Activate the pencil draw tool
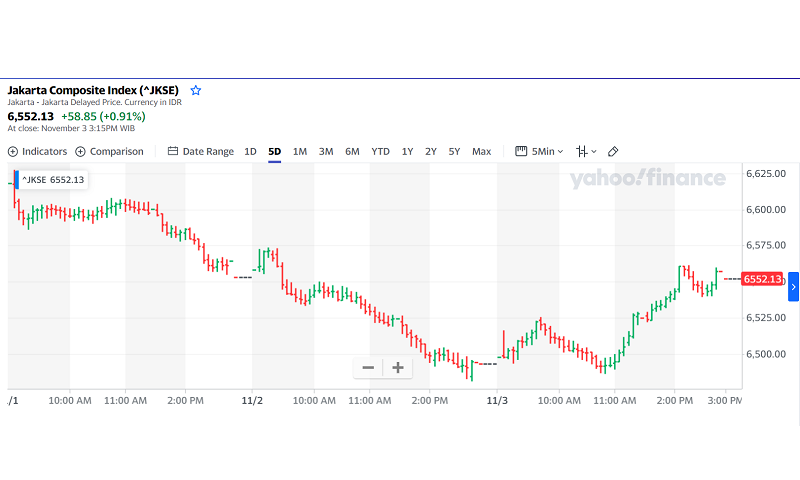 tap(613, 151)
